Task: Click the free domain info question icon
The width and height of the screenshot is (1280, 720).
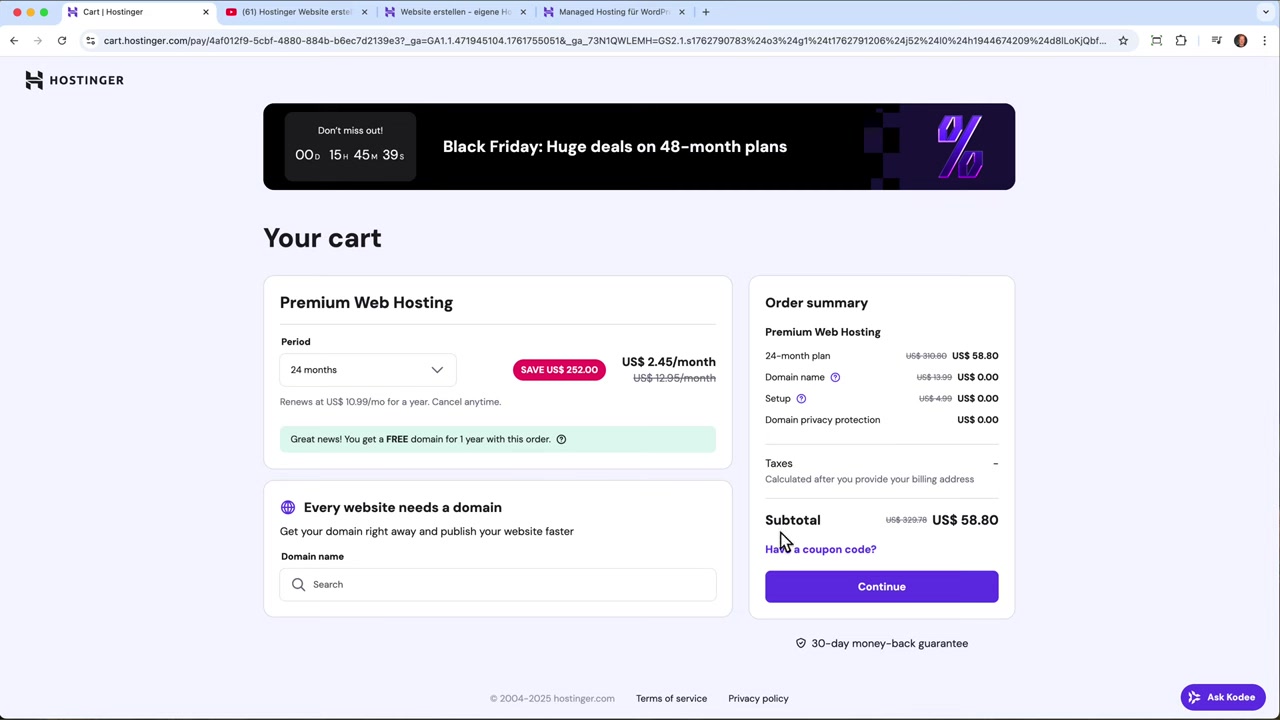Action: [561, 439]
